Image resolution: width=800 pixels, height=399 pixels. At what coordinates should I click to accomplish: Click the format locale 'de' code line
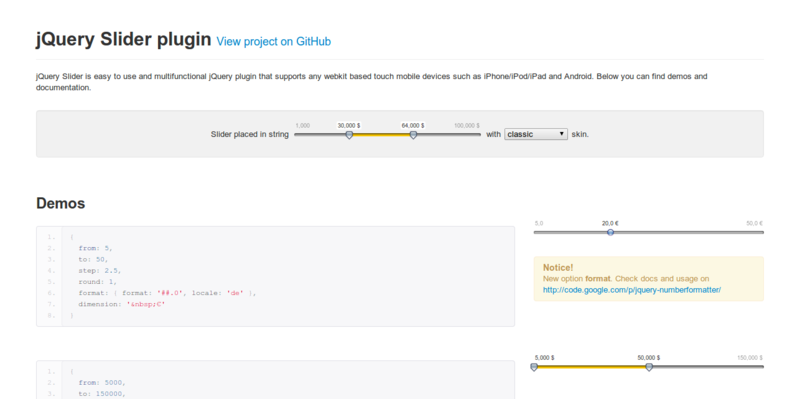point(167,293)
